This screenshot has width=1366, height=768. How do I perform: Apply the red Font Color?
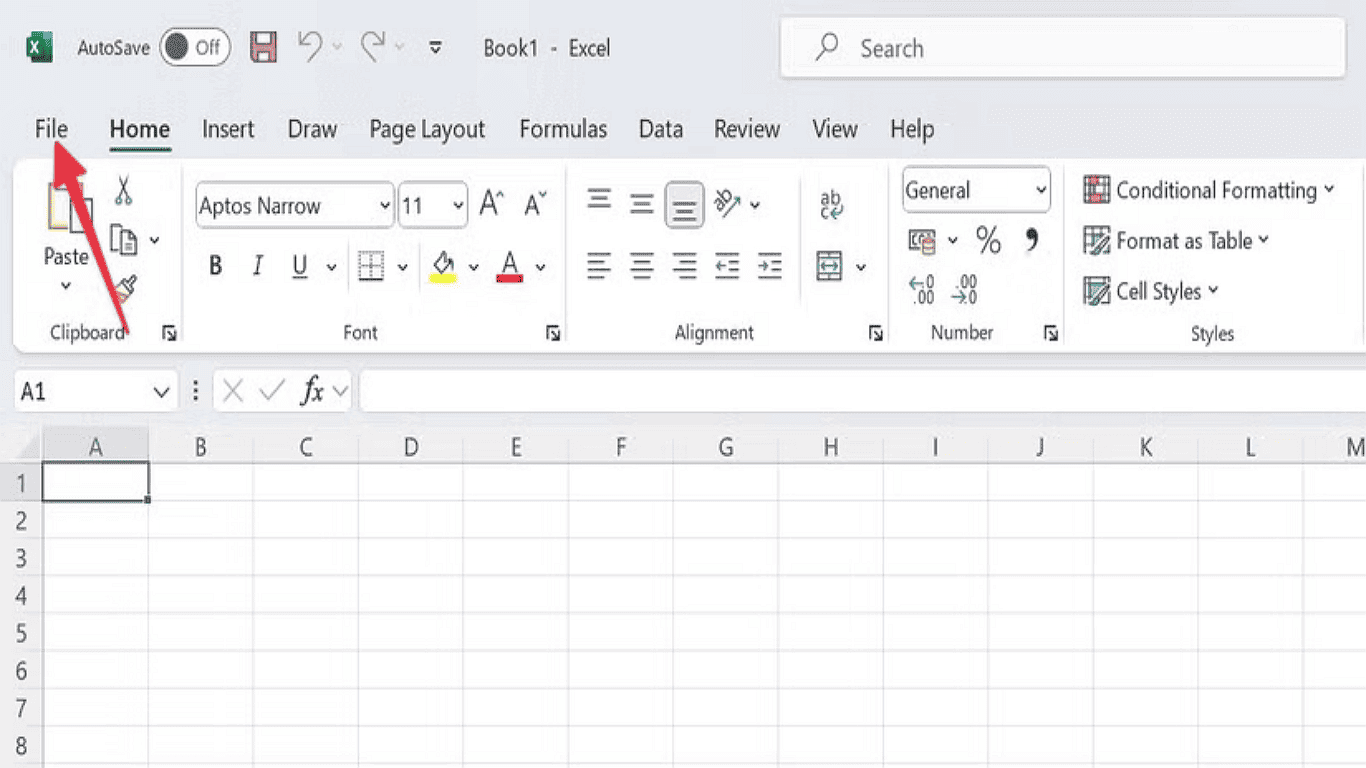click(x=510, y=266)
